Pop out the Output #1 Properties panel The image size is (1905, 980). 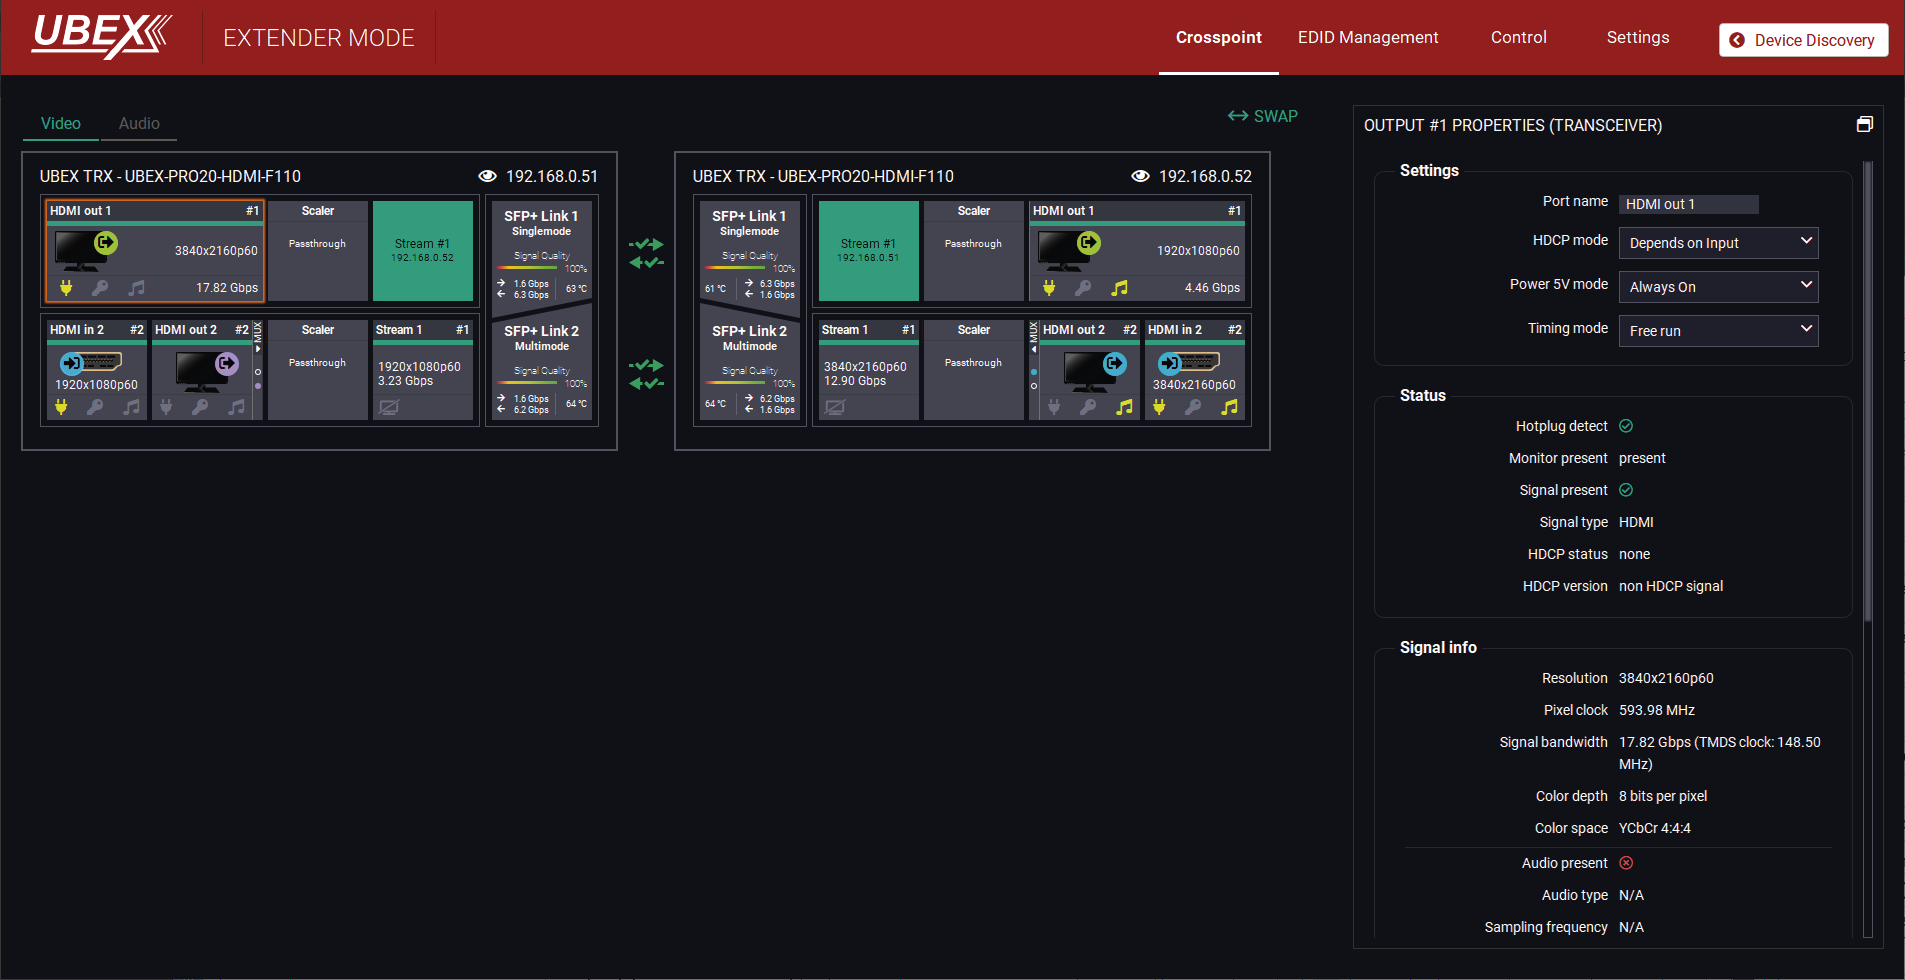1864,125
